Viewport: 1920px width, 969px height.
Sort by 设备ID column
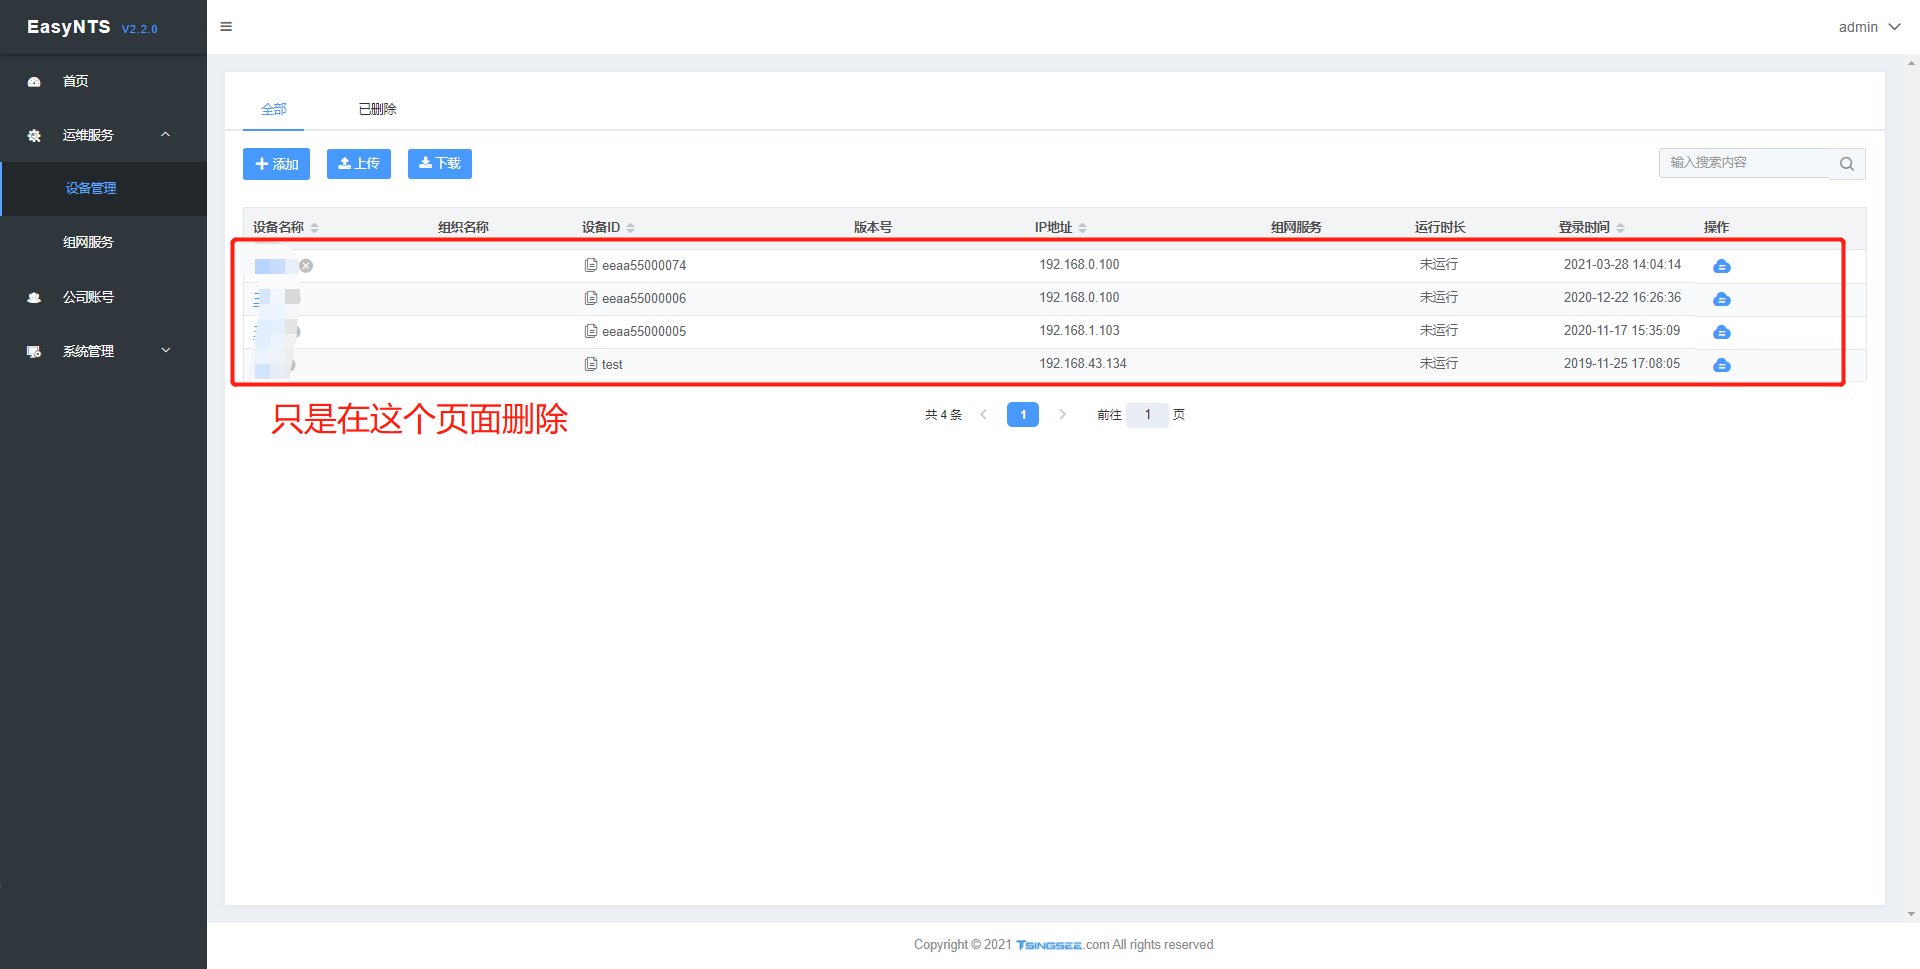(630, 228)
